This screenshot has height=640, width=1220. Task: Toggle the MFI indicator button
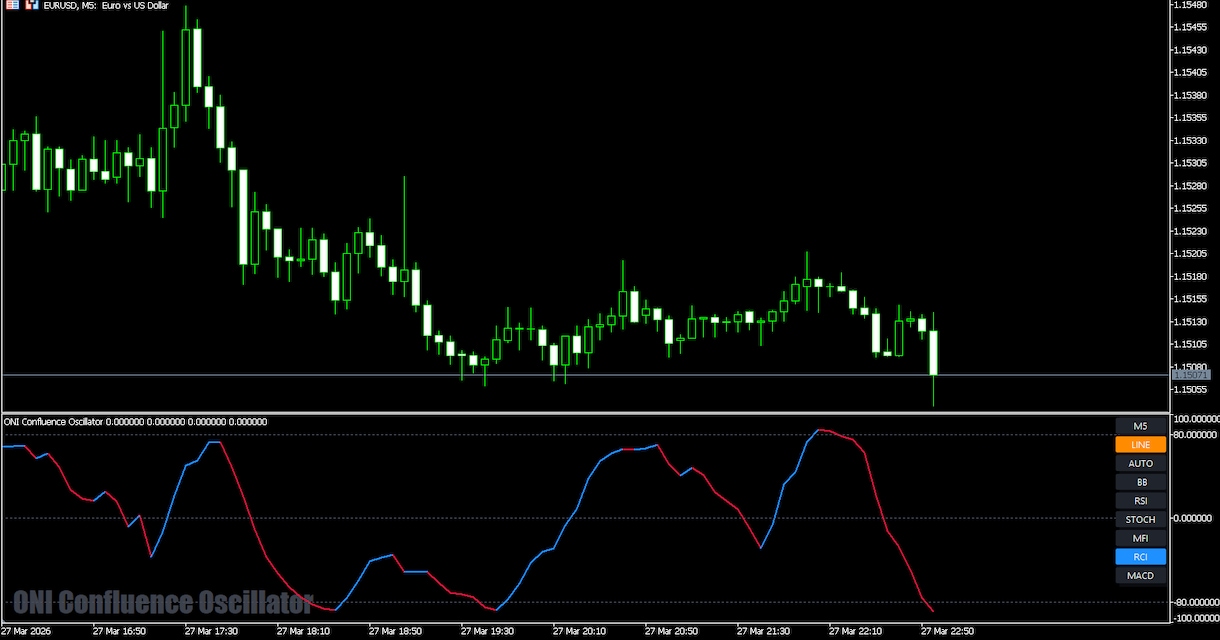[x=1140, y=538]
